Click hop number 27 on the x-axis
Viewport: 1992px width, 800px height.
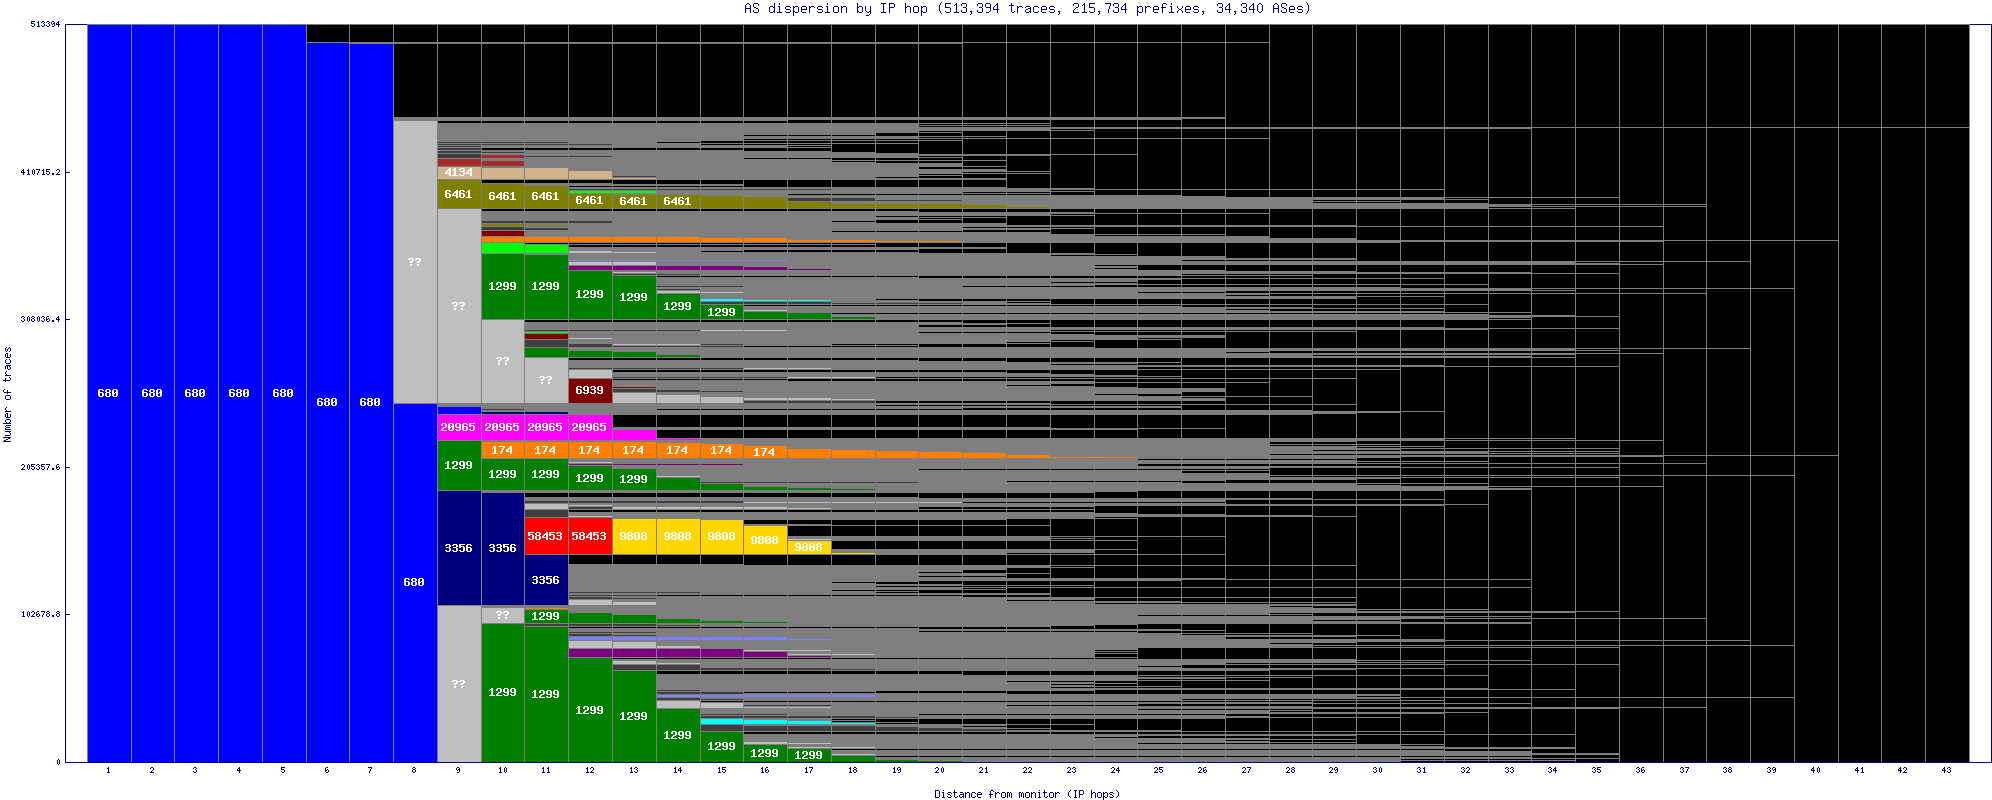pyautogui.click(x=1247, y=770)
